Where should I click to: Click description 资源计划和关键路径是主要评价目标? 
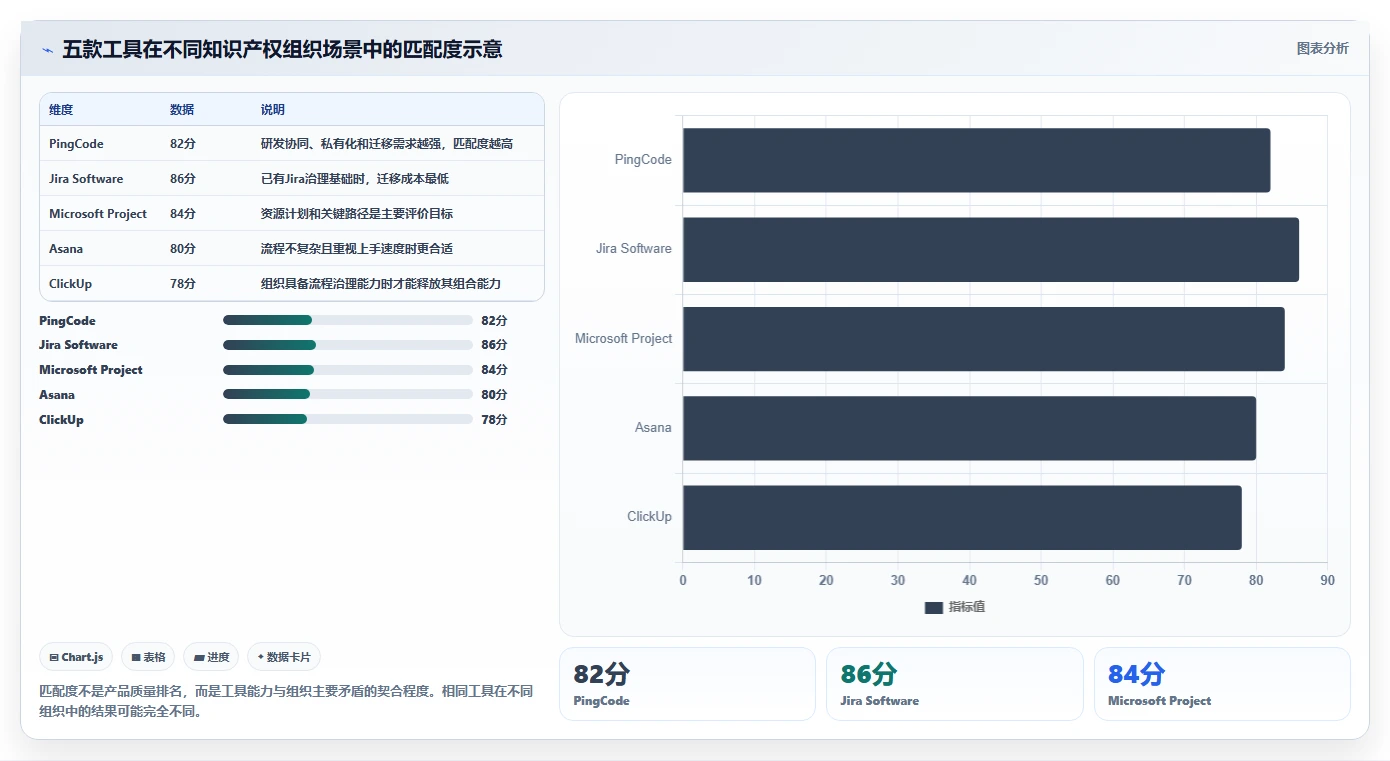(357, 214)
